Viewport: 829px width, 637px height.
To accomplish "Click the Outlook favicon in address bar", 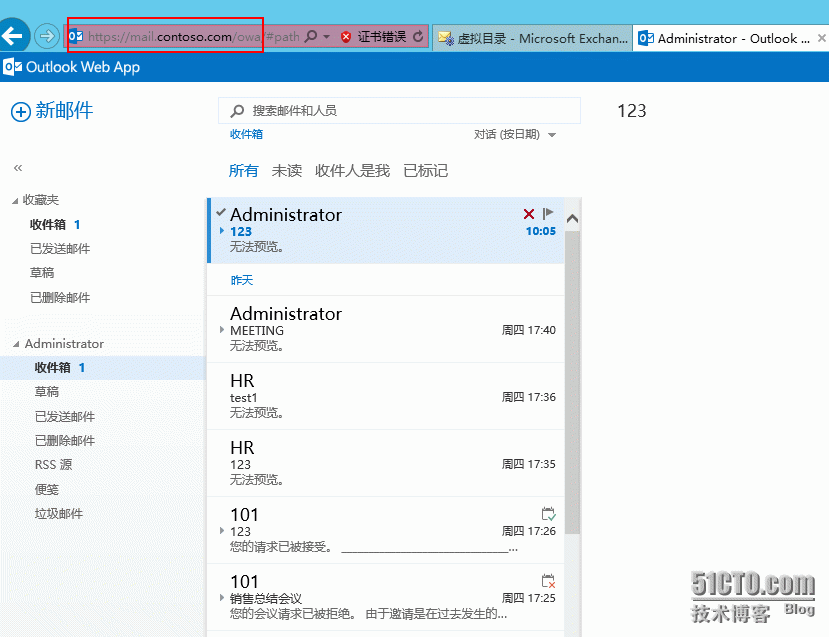I will [x=76, y=36].
